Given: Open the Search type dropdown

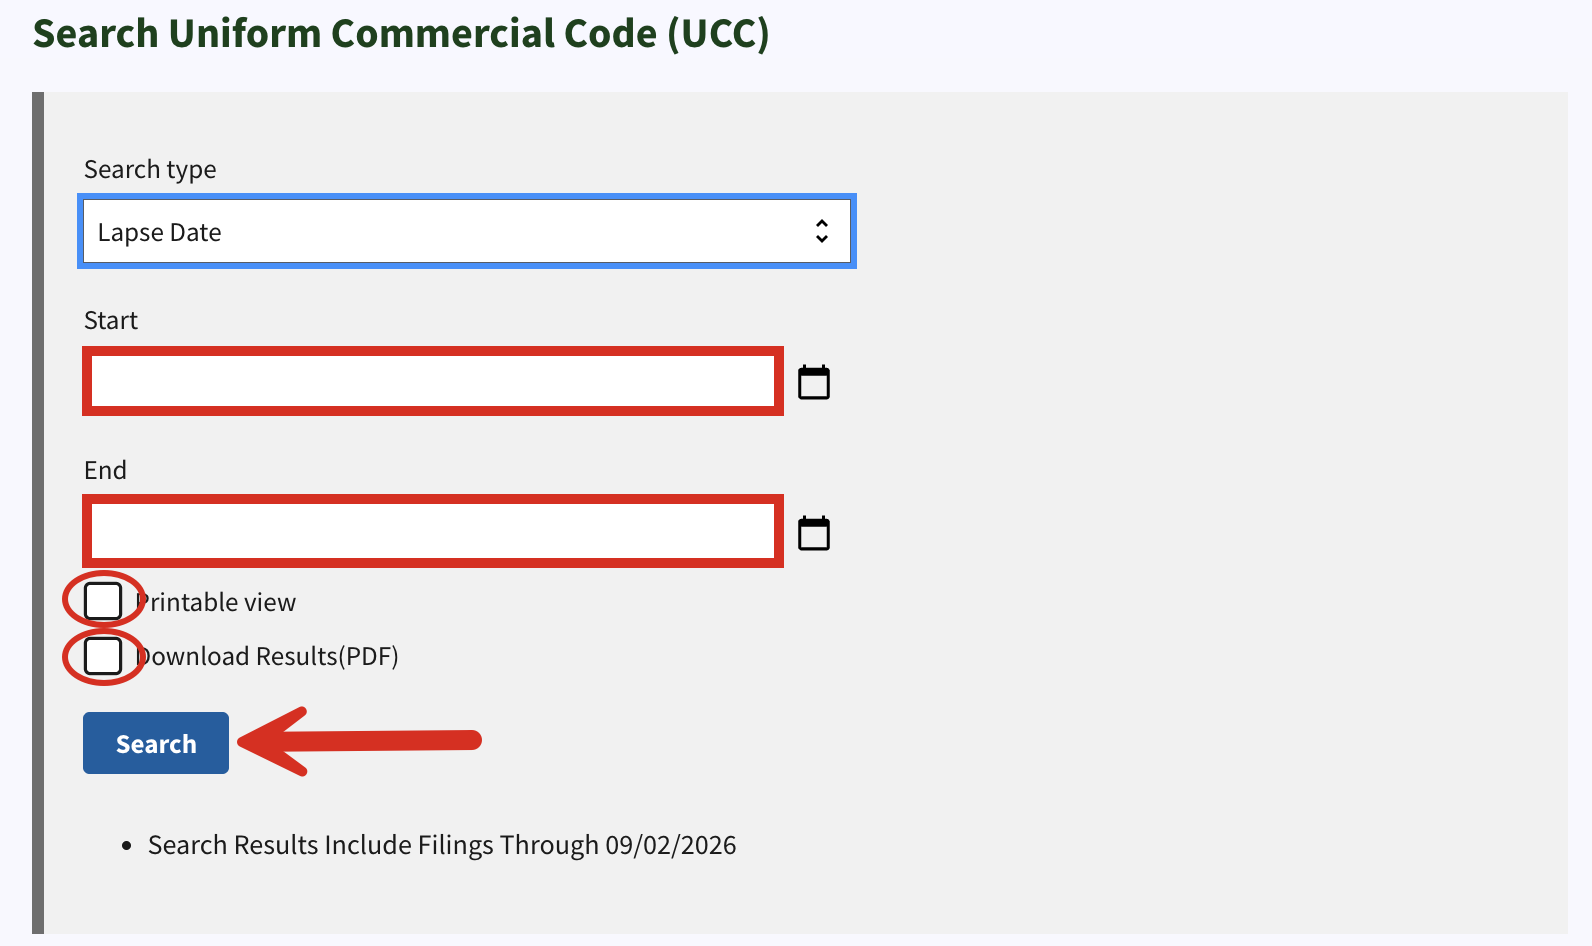Looking at the screenshot, I should click(x=467, y=231).
